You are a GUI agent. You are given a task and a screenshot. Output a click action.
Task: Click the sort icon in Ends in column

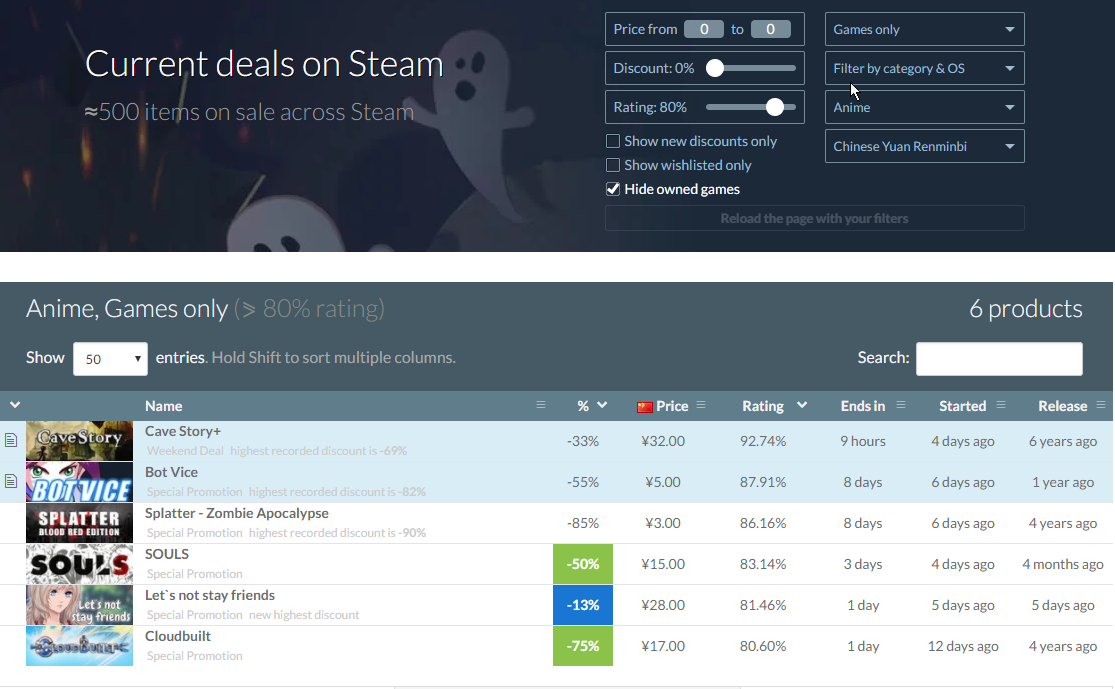click(x=900, y=405)
